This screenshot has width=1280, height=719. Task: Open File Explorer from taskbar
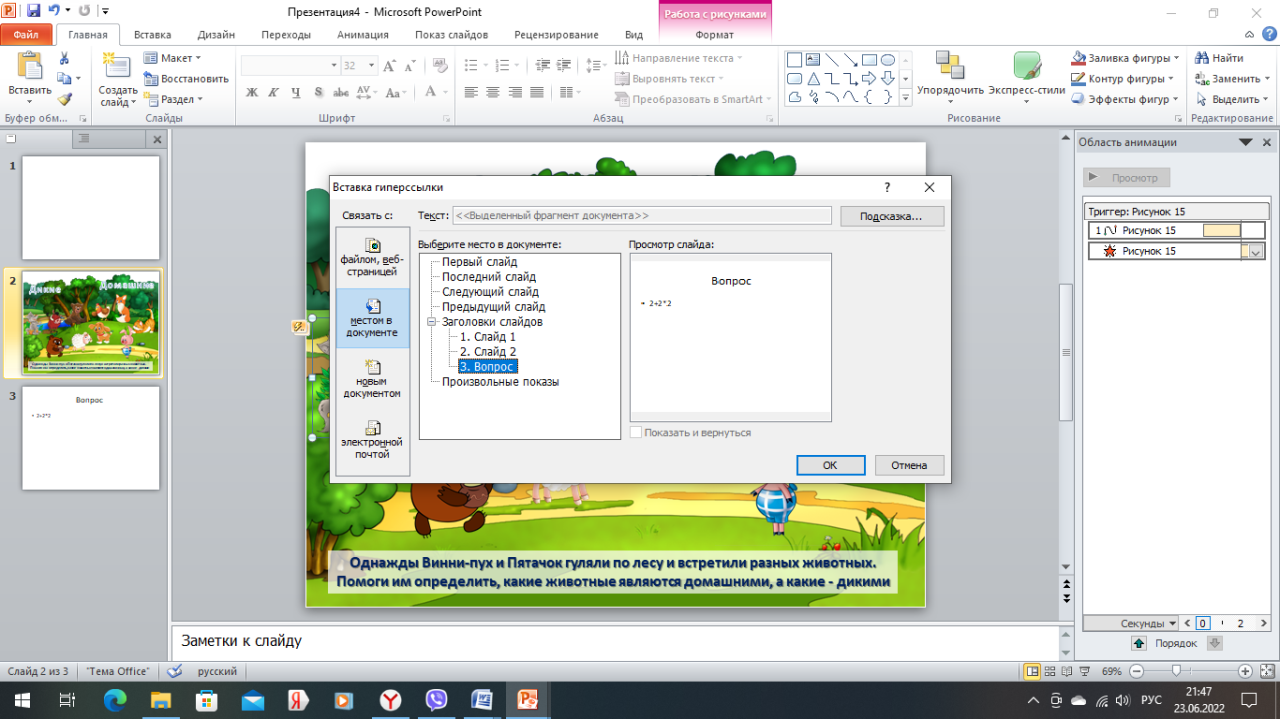[x=162, y=700]
